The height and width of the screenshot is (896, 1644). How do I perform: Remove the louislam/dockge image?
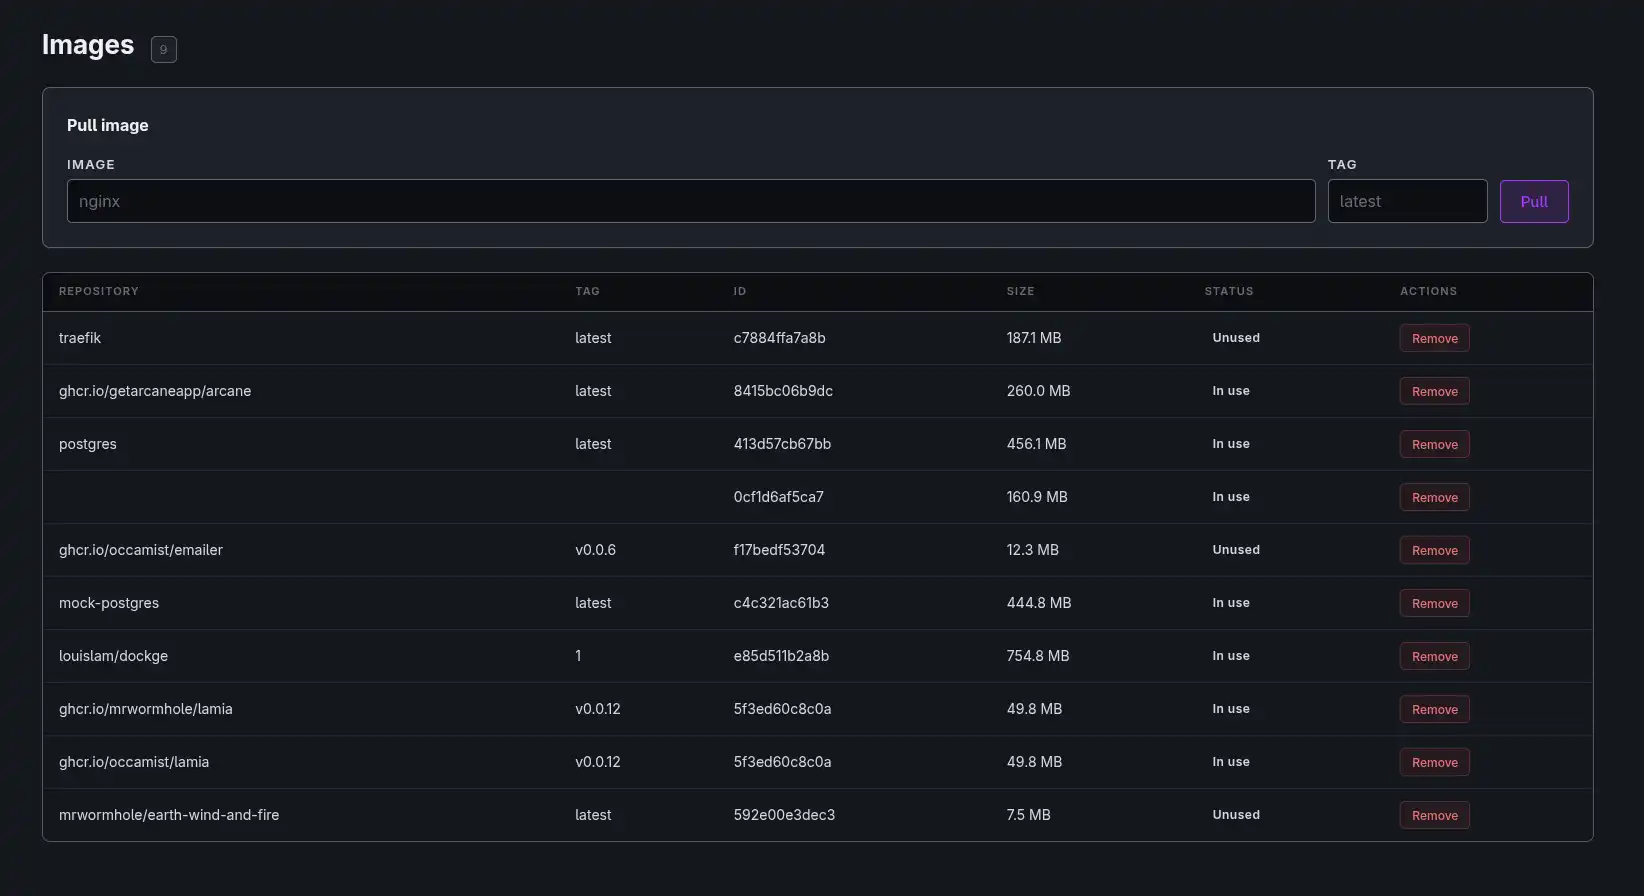[1434, 656]
